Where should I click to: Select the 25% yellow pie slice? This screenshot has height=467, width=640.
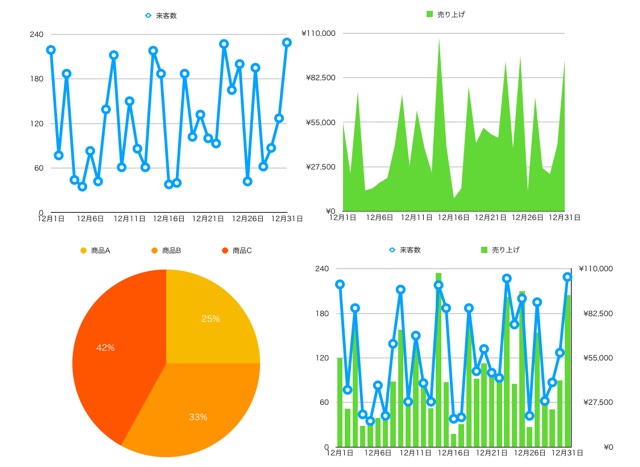tap(210, 318)
